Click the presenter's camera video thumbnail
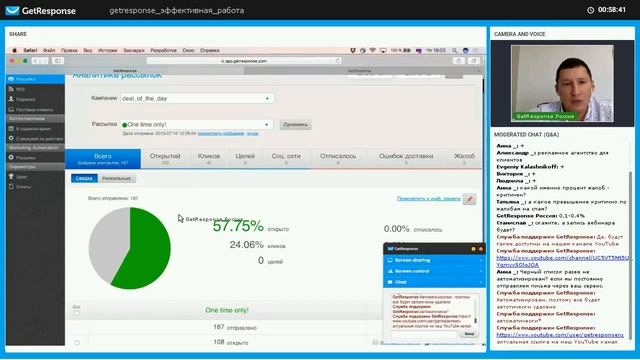Screen dimensions: 640x360 click(562, 83)
